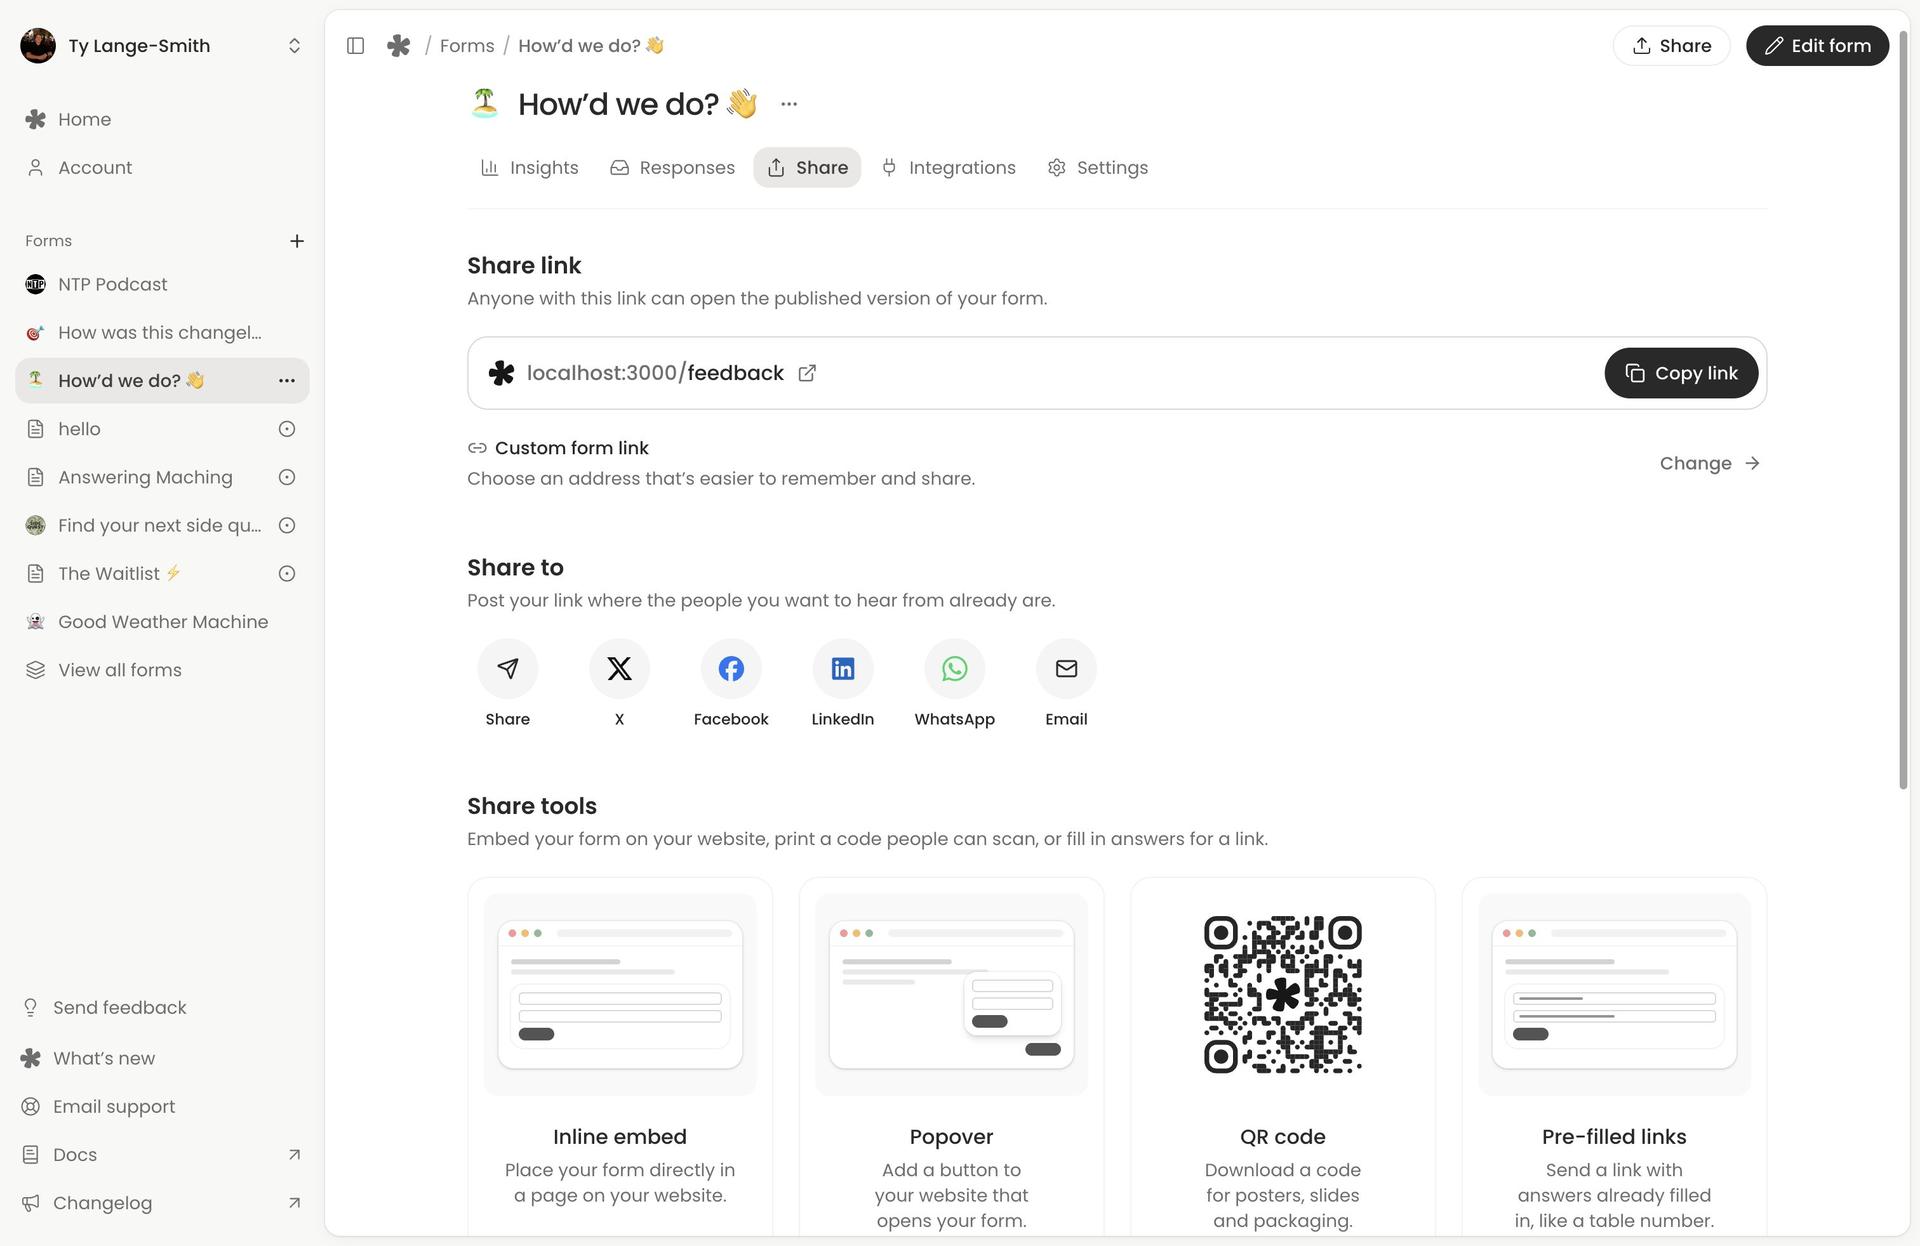
Task: Switch to the Responses tab
Action: tap(673, 168)
